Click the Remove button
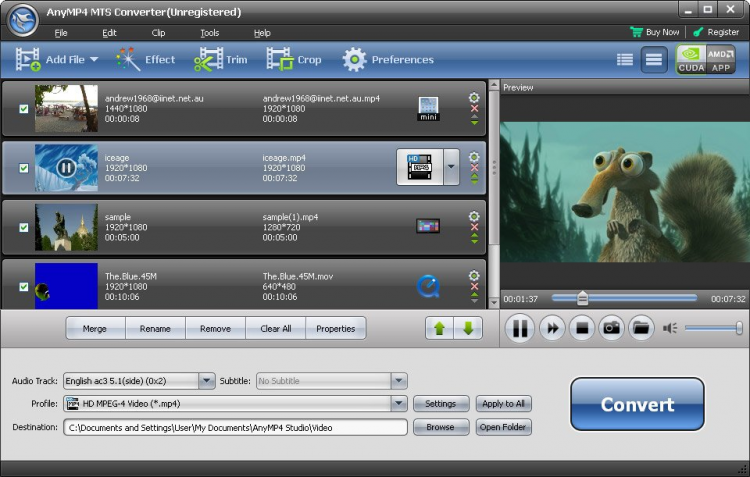Screen dimensions: 750x477 pos(215,329)
